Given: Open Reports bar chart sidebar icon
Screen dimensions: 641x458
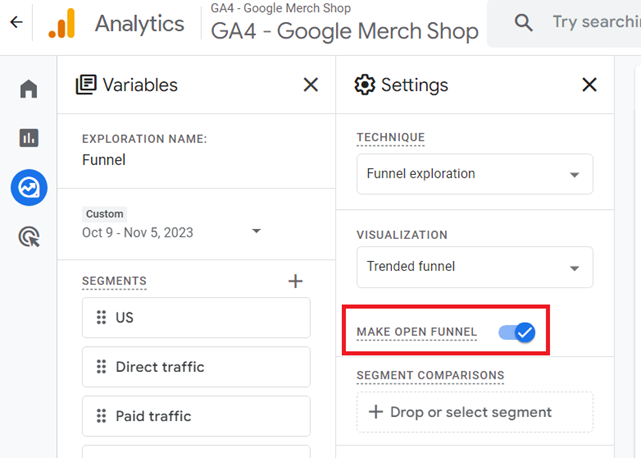Looking at the screenshot, I should tap(29, 138).
